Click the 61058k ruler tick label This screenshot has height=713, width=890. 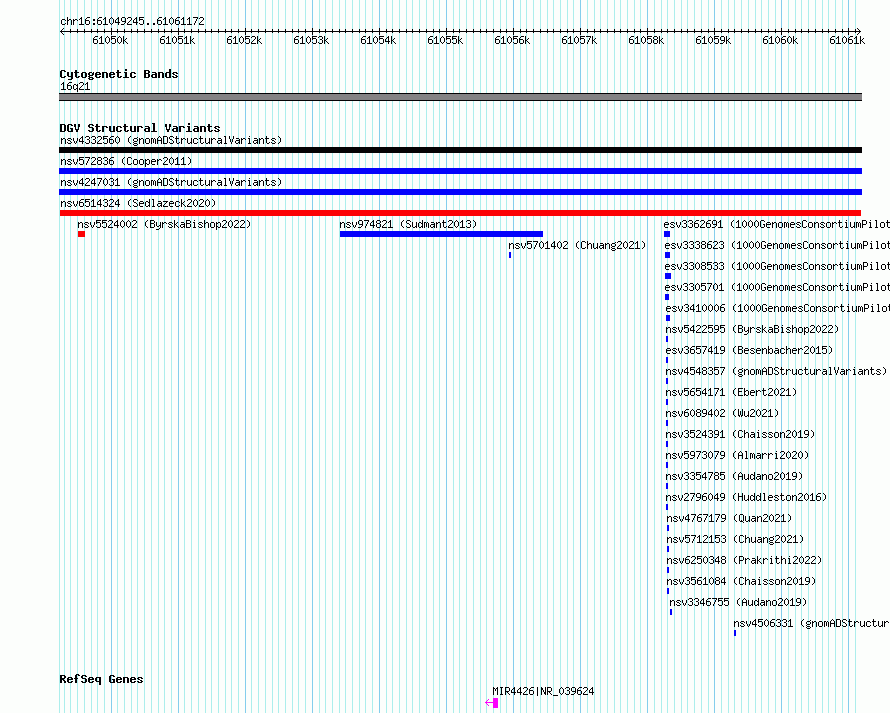pos(646,40)
